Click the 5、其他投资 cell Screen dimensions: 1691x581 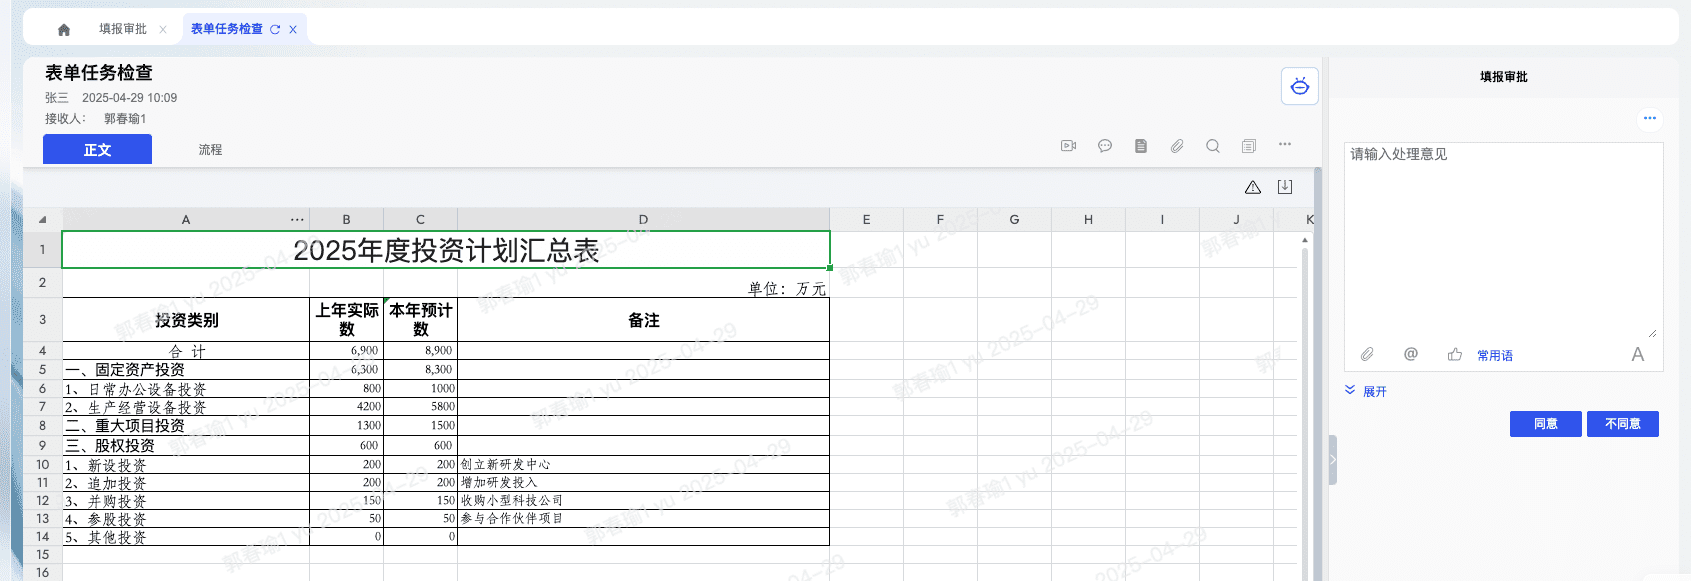(186, 537)
